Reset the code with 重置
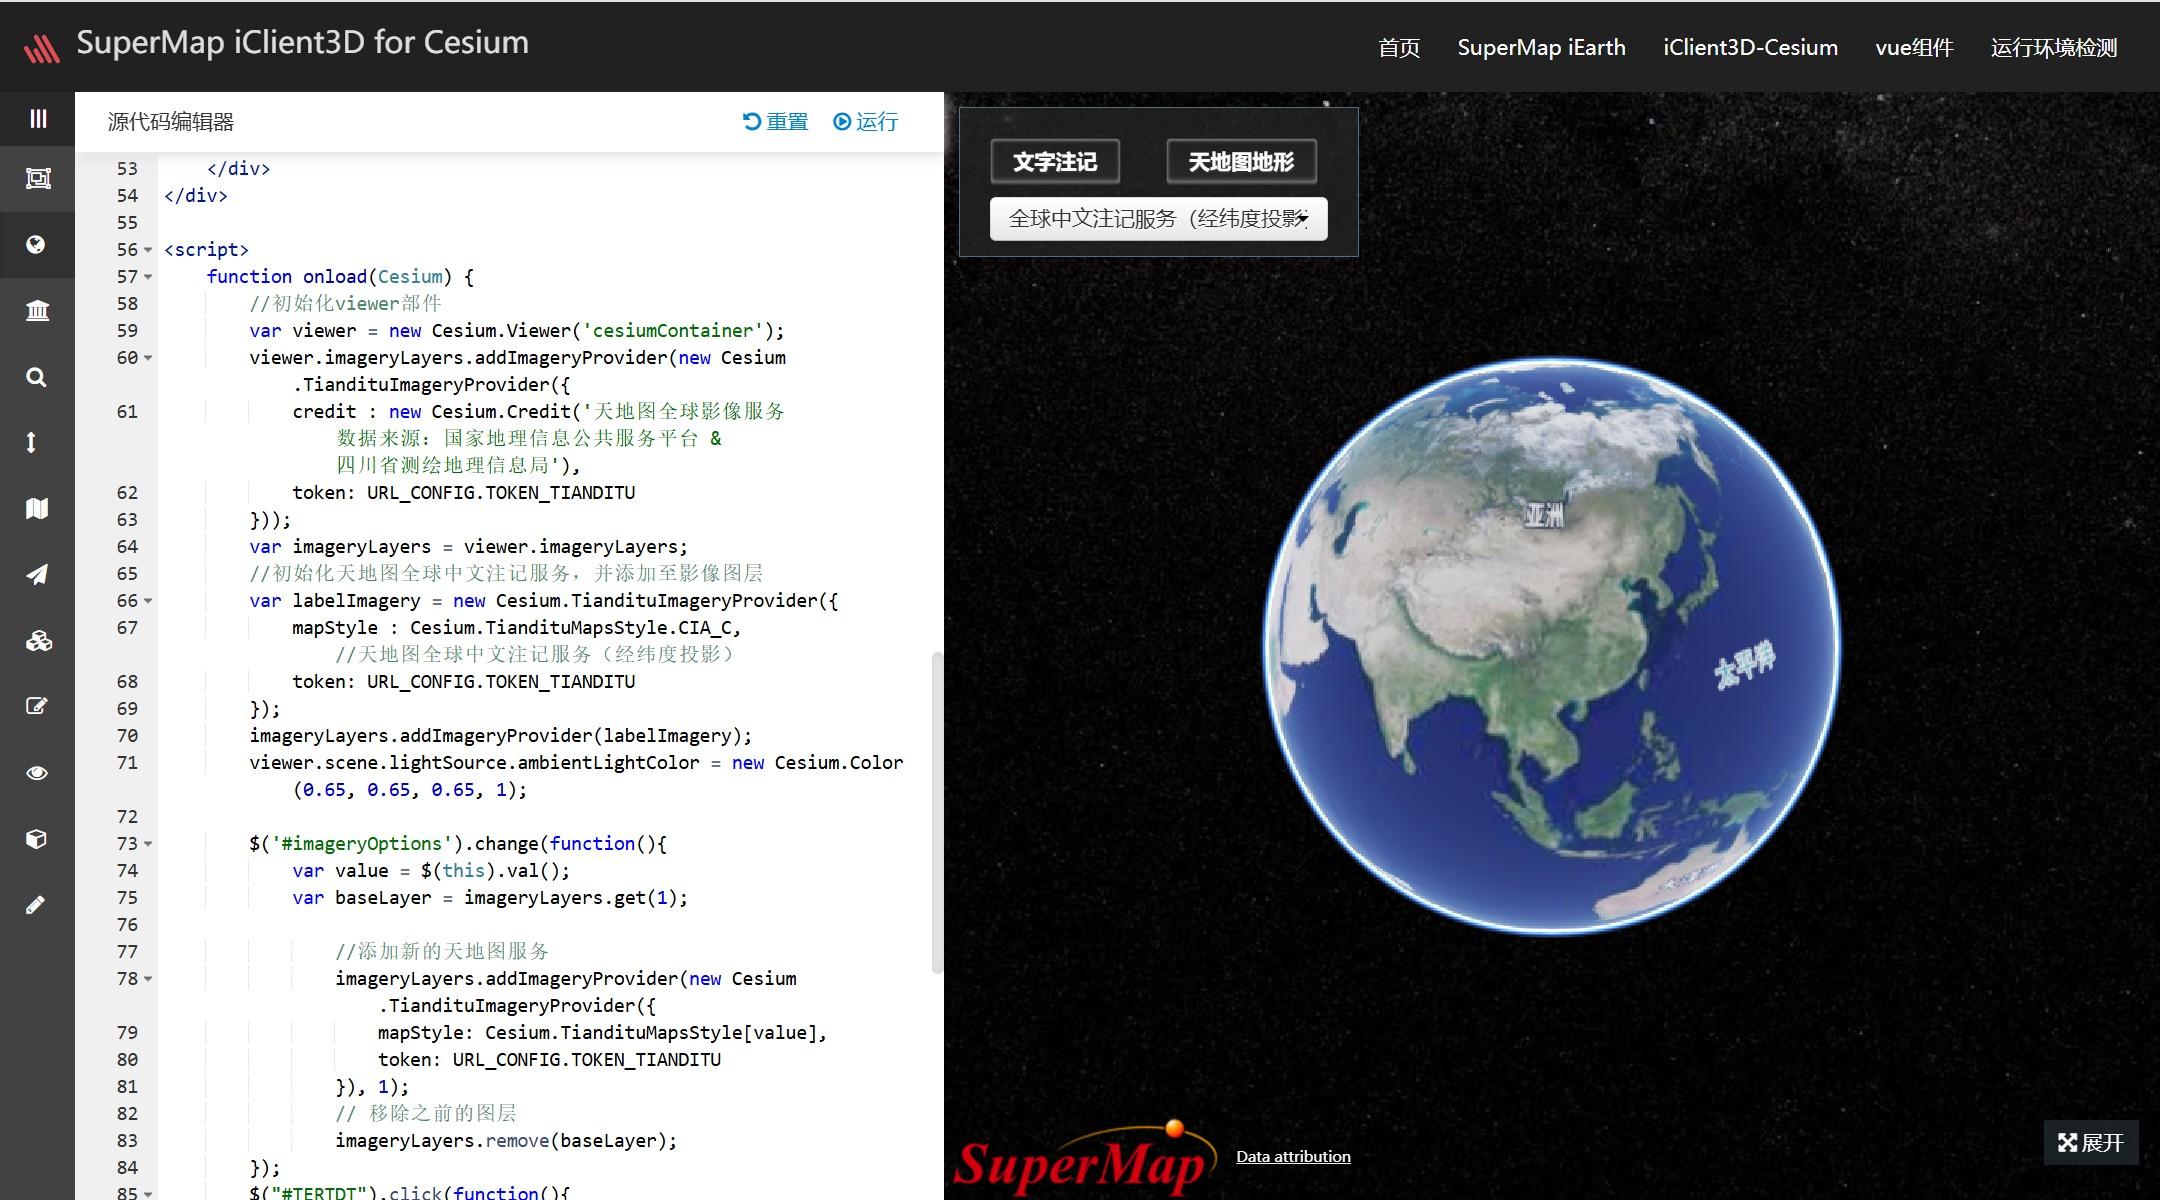The image size is (2160, 1200). click(775, 122)
